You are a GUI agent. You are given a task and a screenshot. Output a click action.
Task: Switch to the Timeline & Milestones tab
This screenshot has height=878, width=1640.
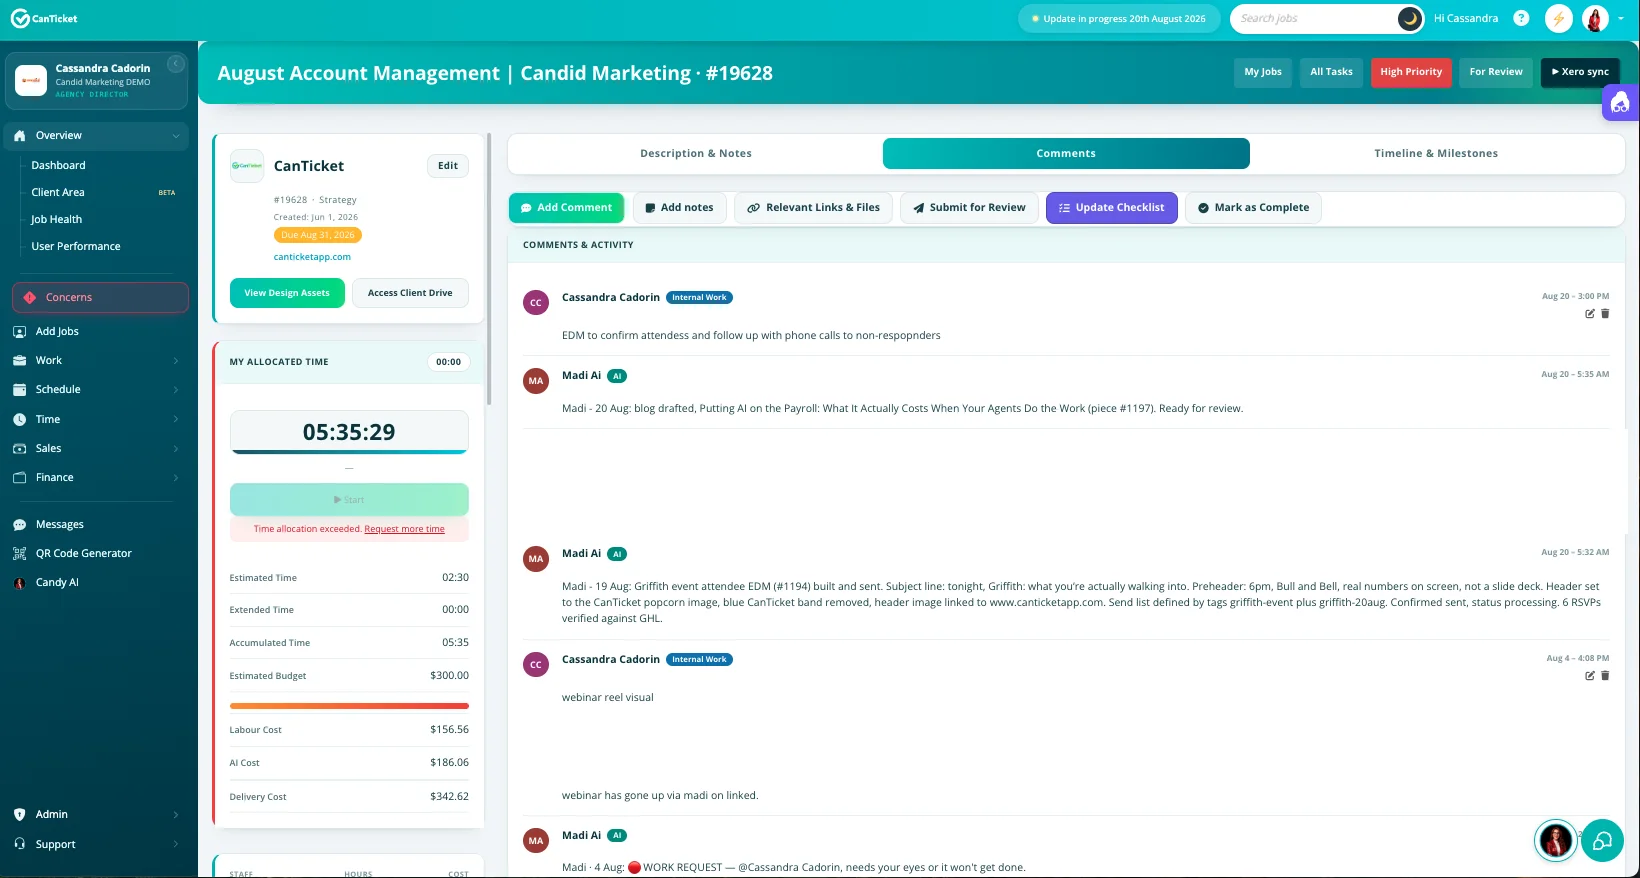pyautogui.click(x=1436, y=154)
